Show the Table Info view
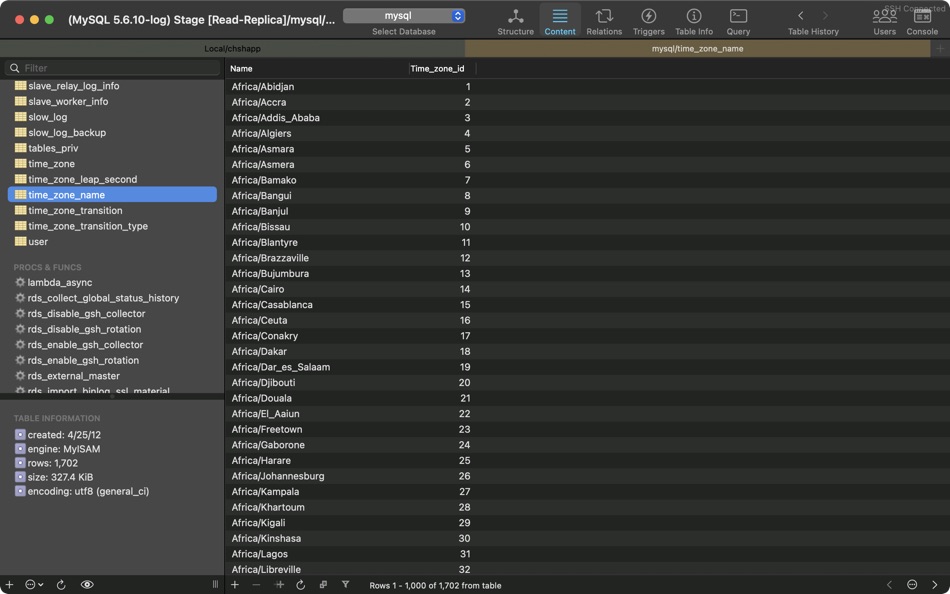The height and width of the screenshot is (594, 950). (694, 22)
